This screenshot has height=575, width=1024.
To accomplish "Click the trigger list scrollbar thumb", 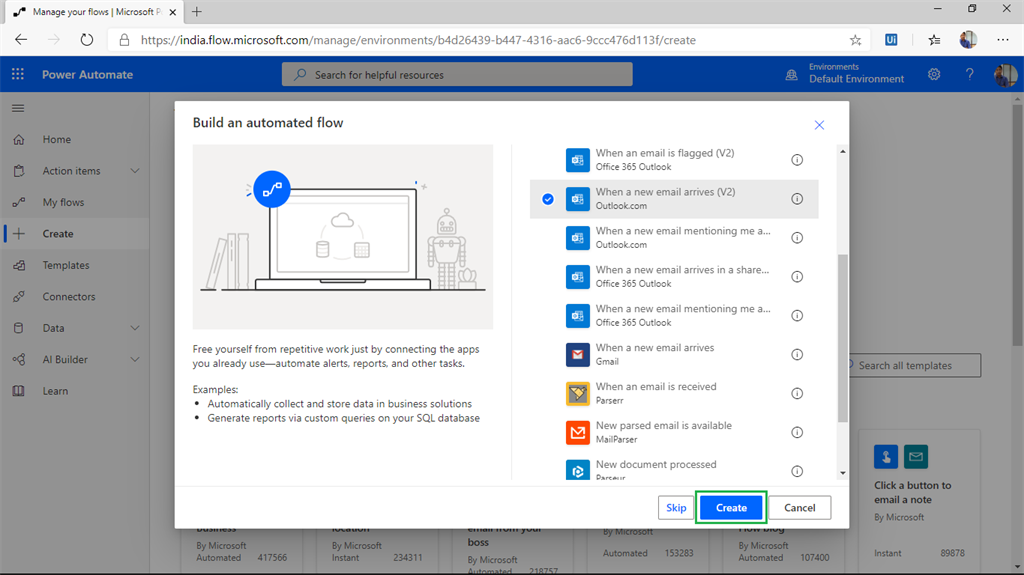I will tap(842, 338).
